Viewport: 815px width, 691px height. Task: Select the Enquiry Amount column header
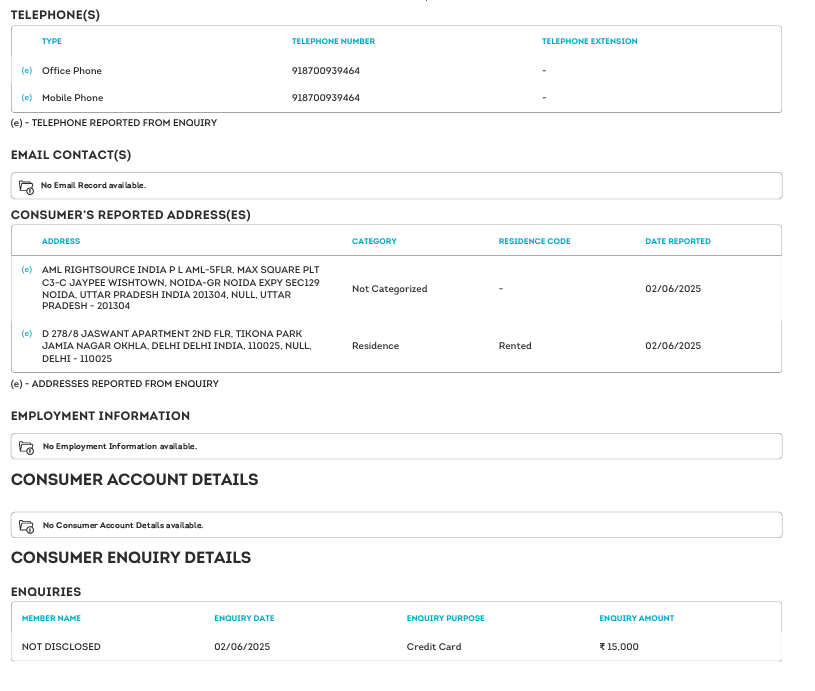[x=636, y=619]
